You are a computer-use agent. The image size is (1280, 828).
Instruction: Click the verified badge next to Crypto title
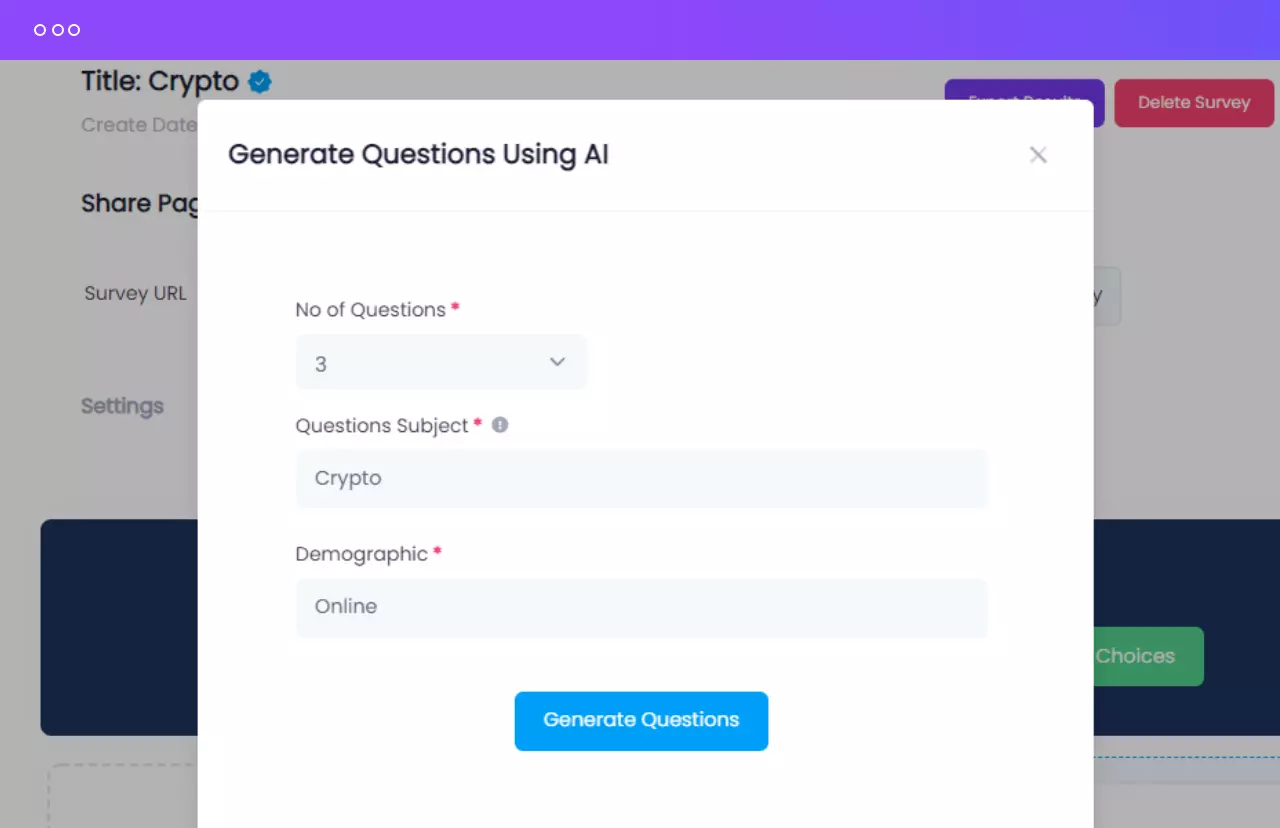point(260,82)
